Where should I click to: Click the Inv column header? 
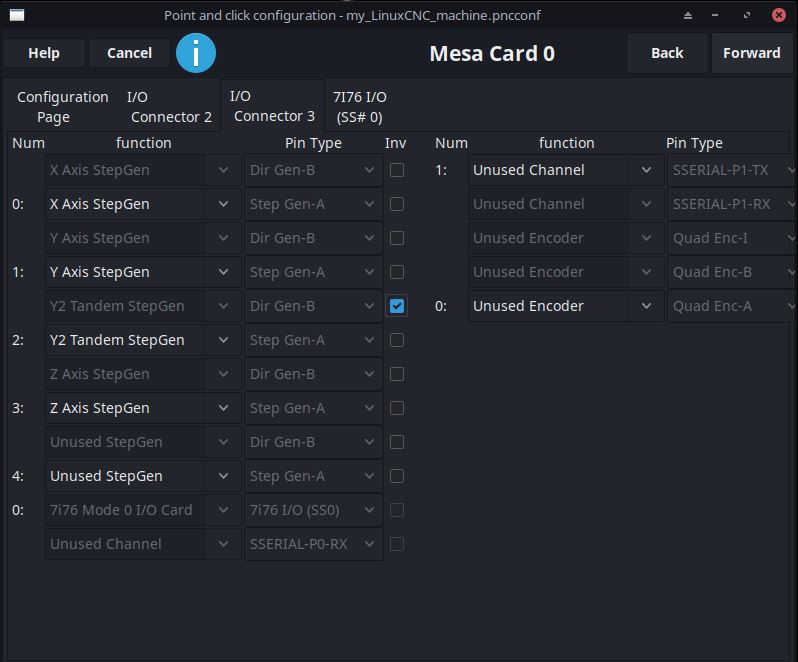[395, 143]
